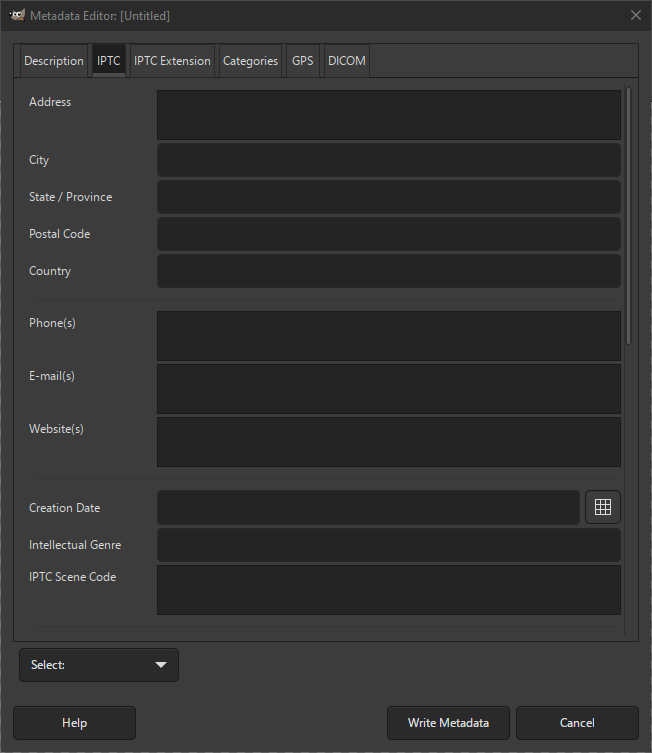This screenshot has width=652, height=753.
Task: Switch to the Description tab
Action: click(54, 61)
